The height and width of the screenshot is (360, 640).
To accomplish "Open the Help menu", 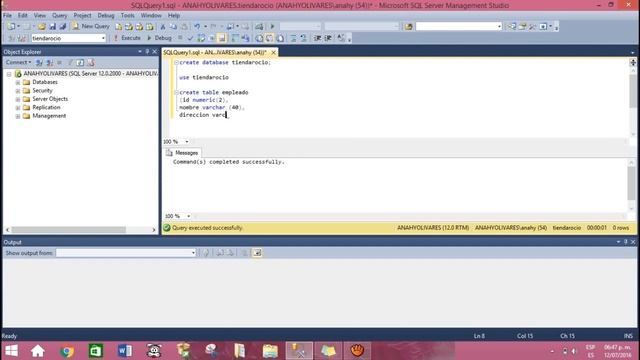I will coord(174,16).
